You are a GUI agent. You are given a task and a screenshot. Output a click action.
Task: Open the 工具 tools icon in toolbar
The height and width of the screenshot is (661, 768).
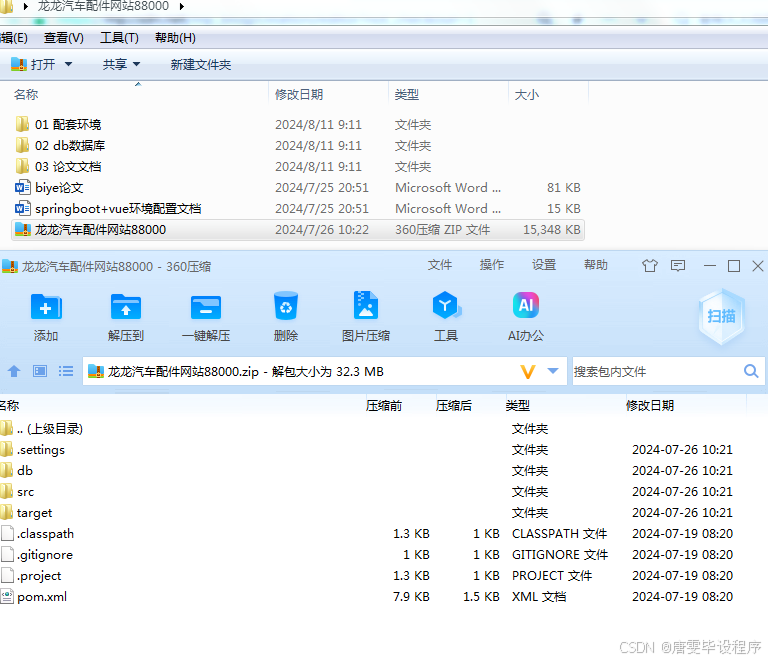click(x=446, y=306)
